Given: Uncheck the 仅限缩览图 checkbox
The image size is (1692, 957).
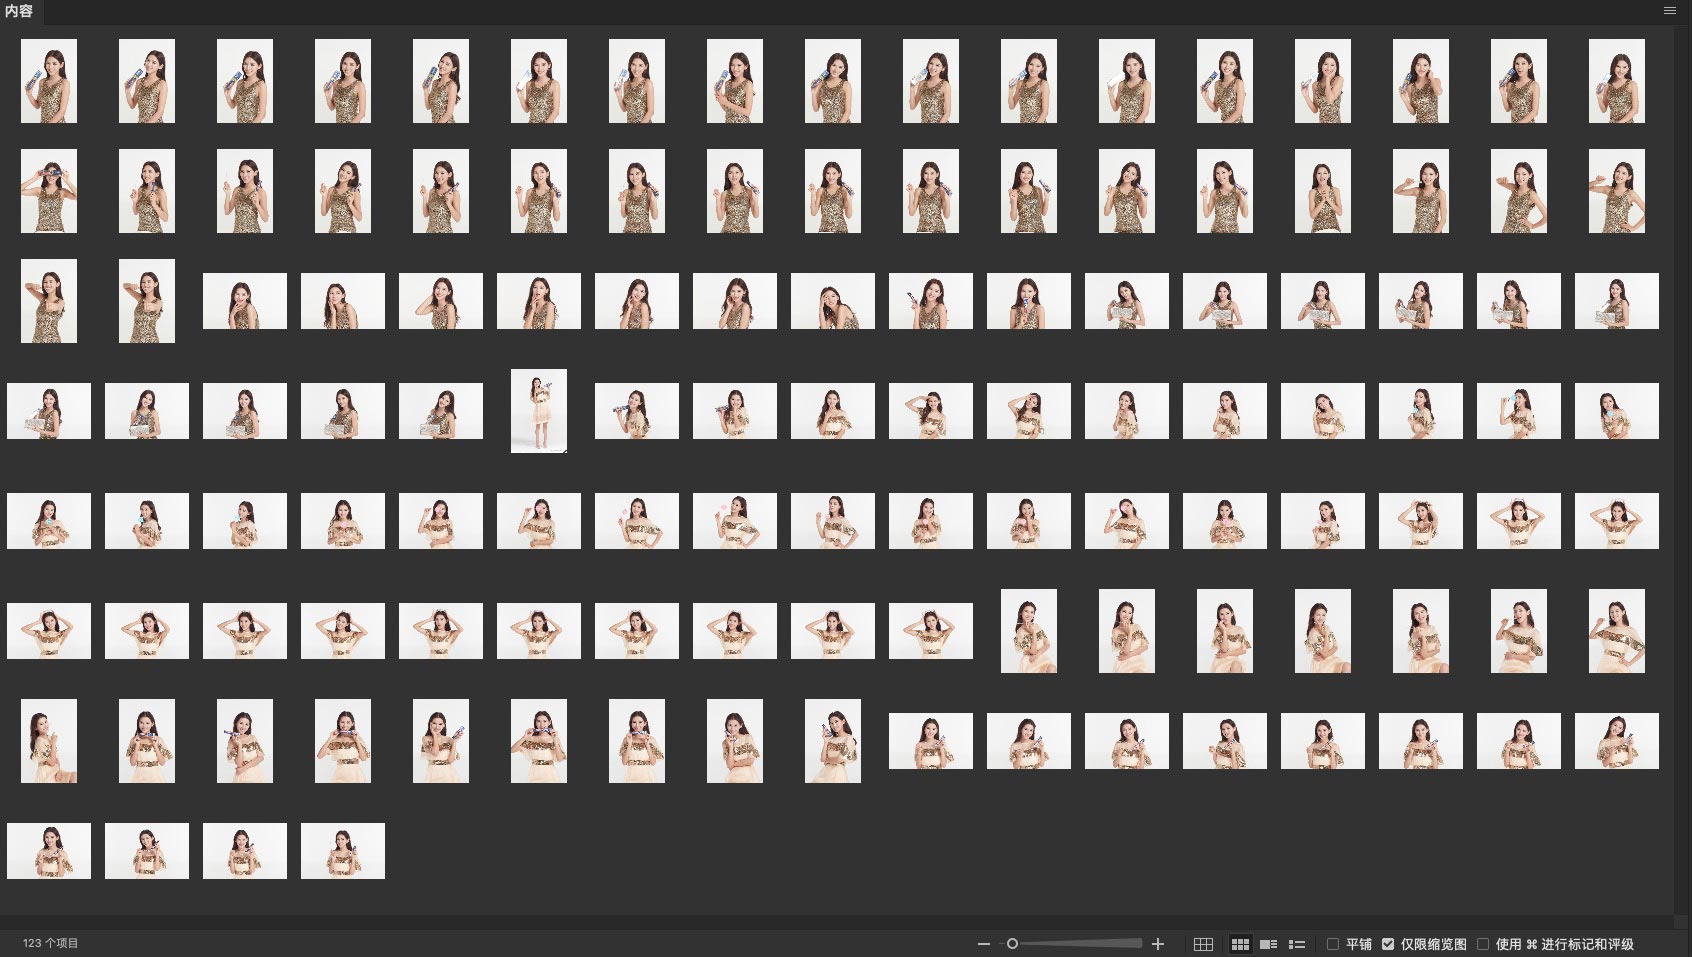Looking at the screenshot, I should tap(1388, 944).
